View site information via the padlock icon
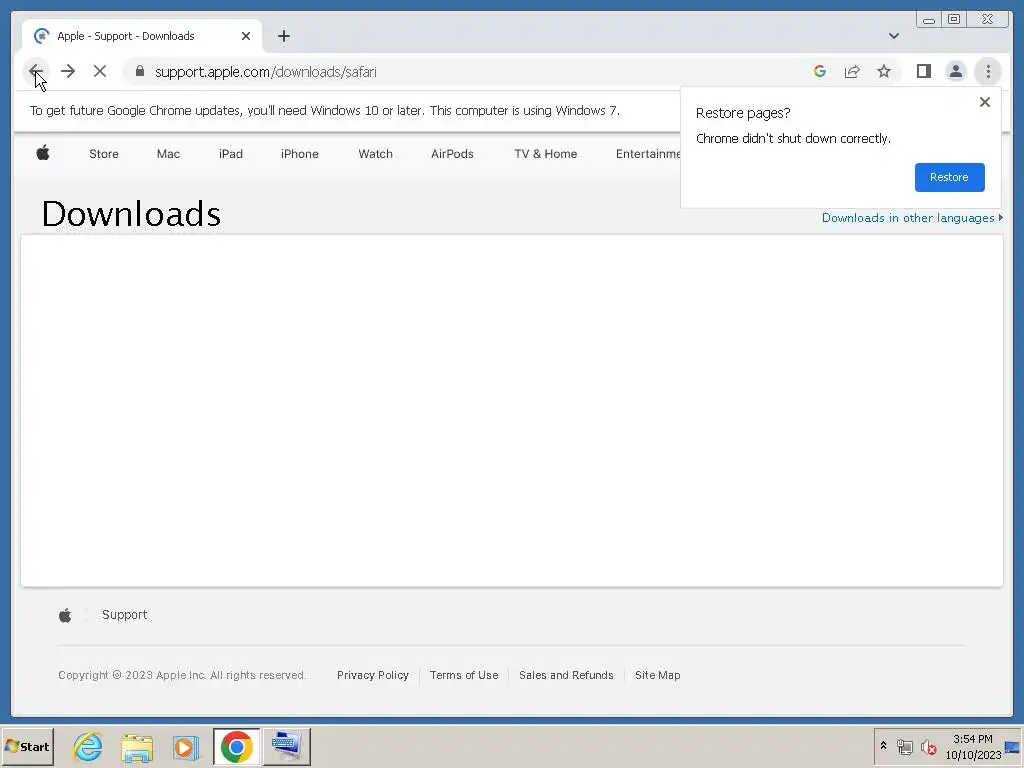The height and width of the screenshot is (768, 1024). pos(139,71)
